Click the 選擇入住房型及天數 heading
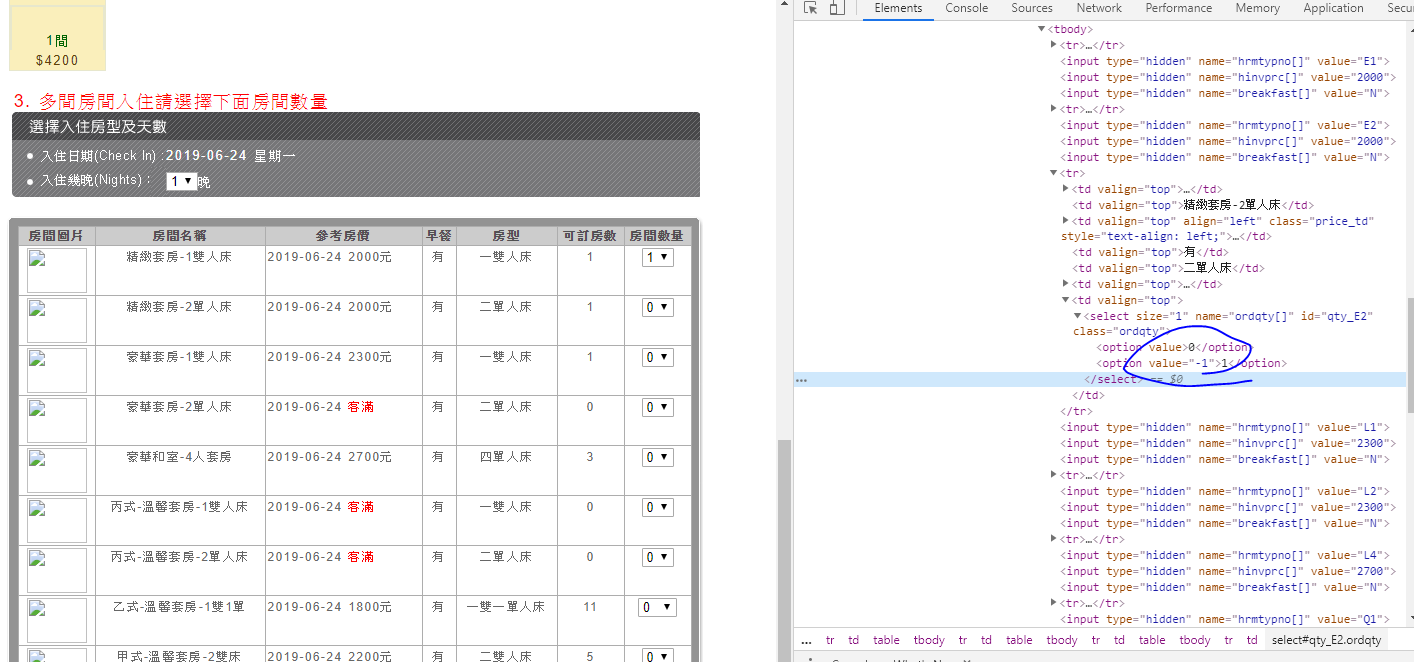The image size is (1414, 662). click(x=98, y=127)
